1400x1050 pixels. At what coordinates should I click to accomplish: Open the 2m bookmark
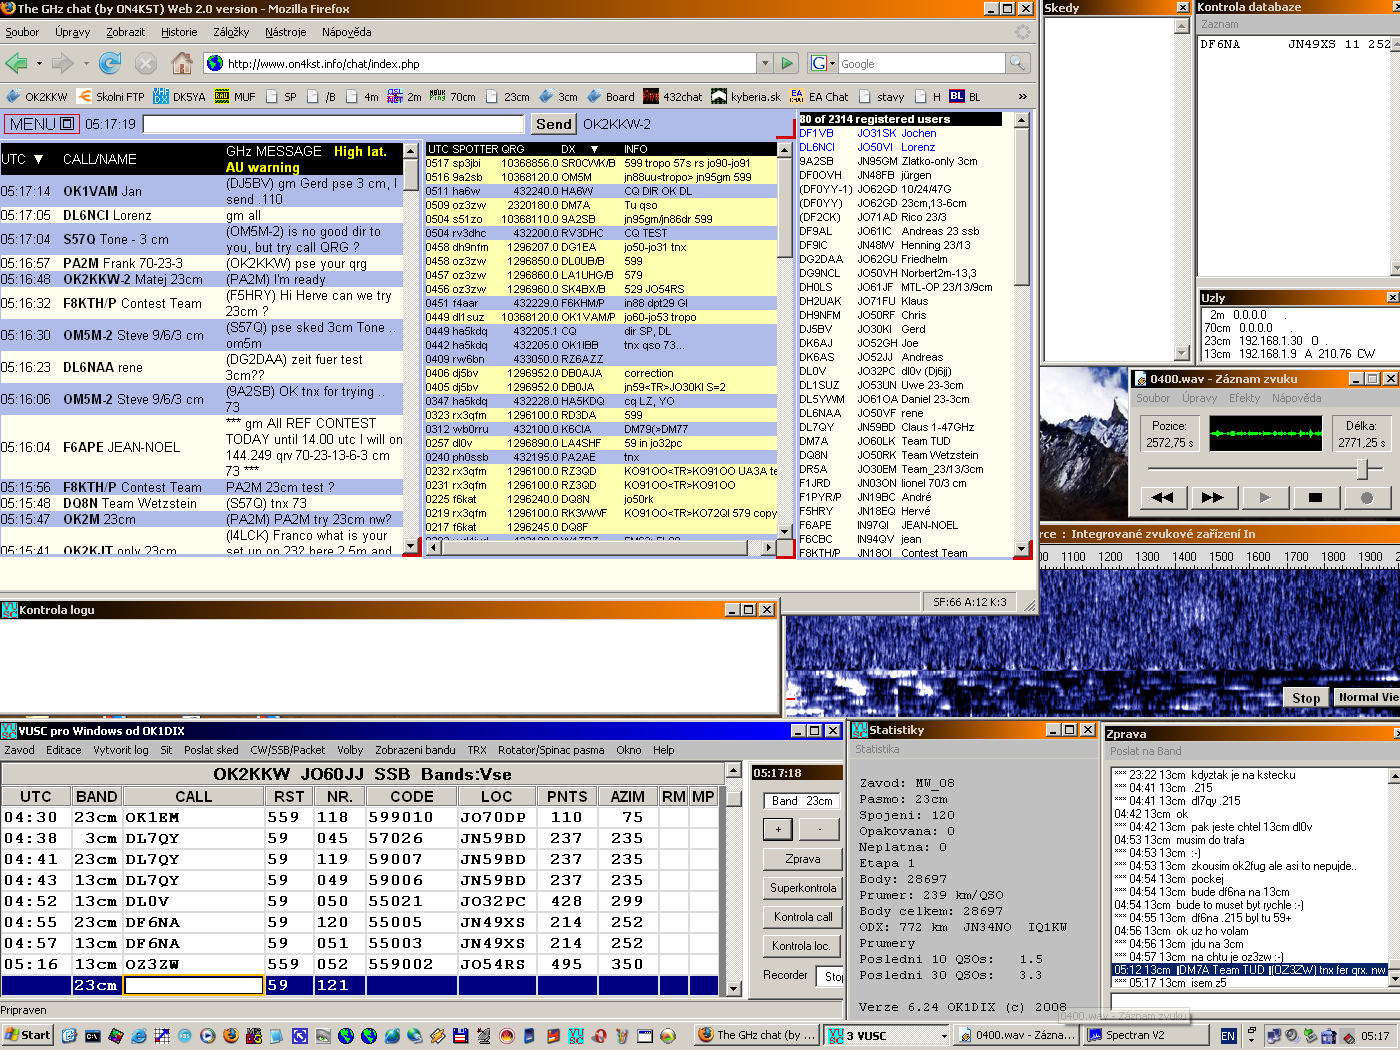[x=404, y=97]
